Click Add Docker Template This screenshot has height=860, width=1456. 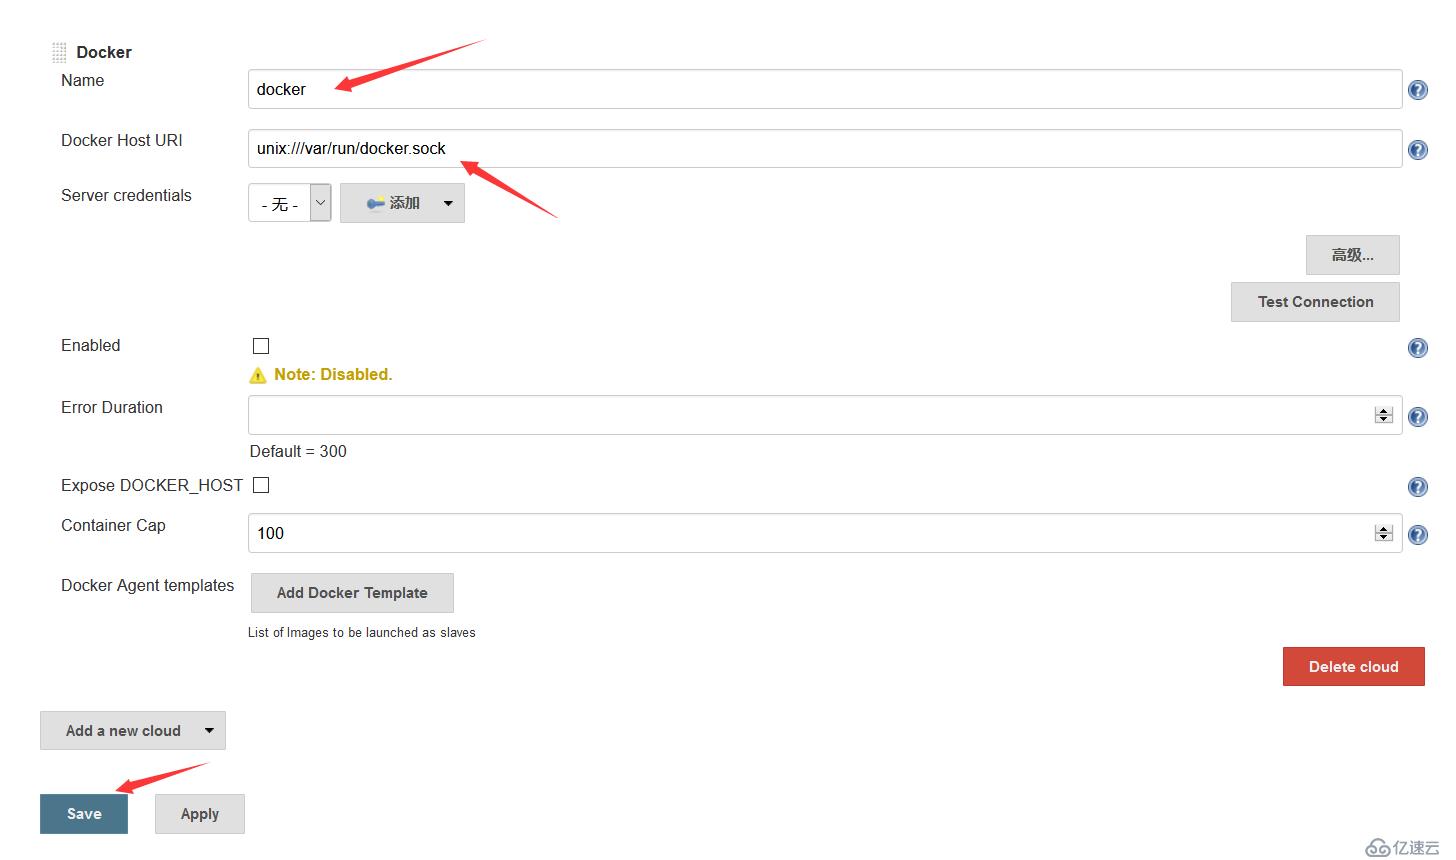pos(352,593)
